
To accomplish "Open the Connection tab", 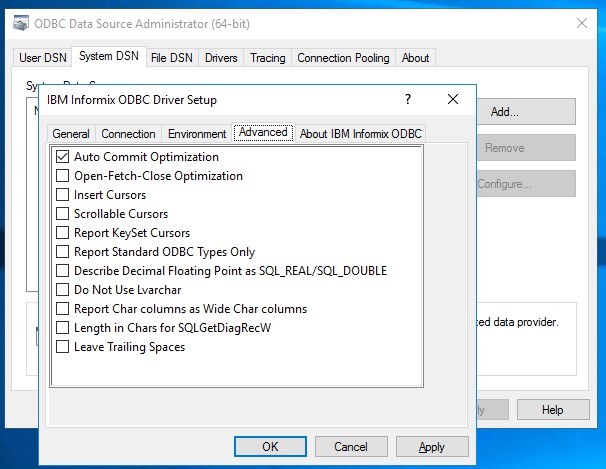I will click(x=129, y=134).
